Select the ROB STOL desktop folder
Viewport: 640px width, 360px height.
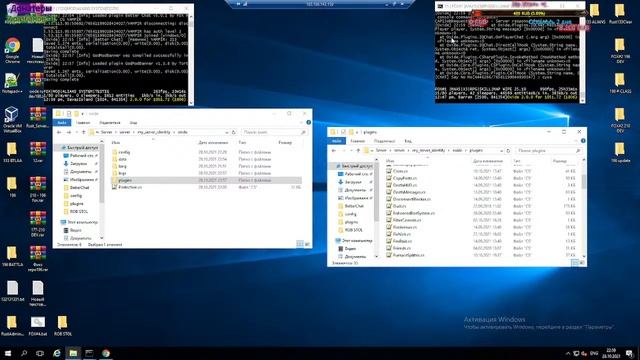point(62,325)
